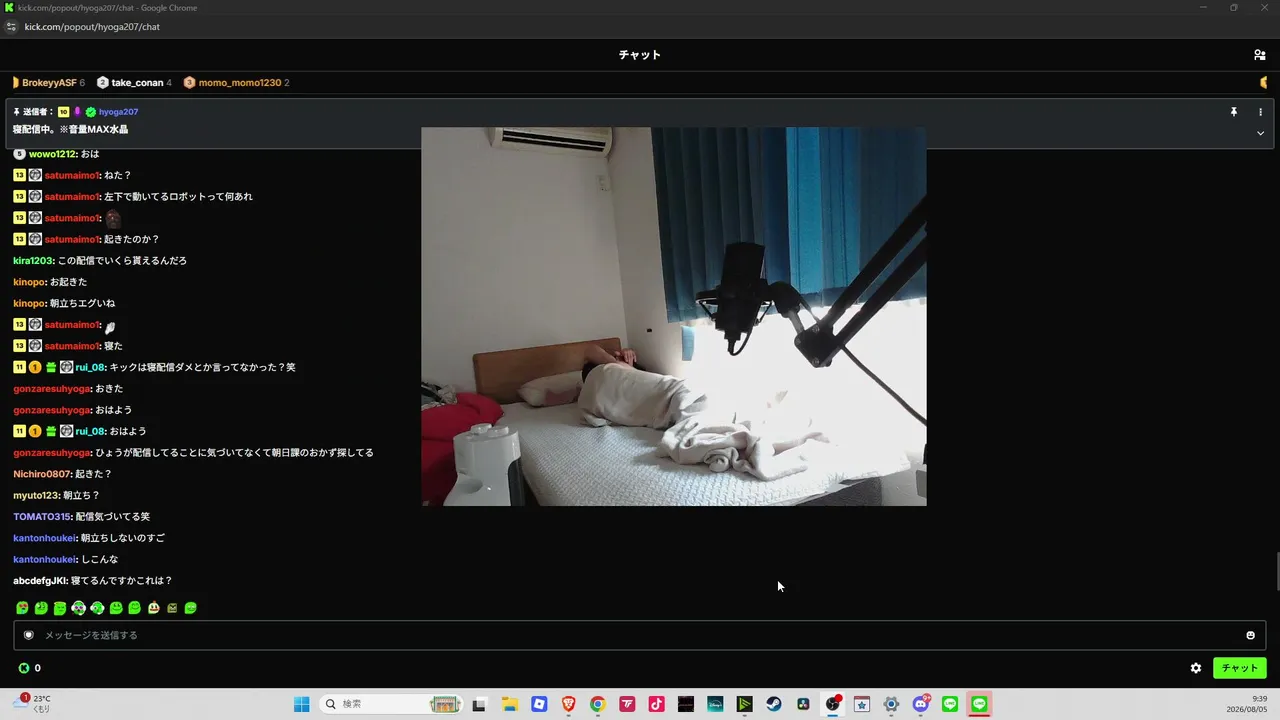This screenshot has height=720, width=1280.
Task: Unpin the pinned message with pin icon
Action: pos(1234,112)
